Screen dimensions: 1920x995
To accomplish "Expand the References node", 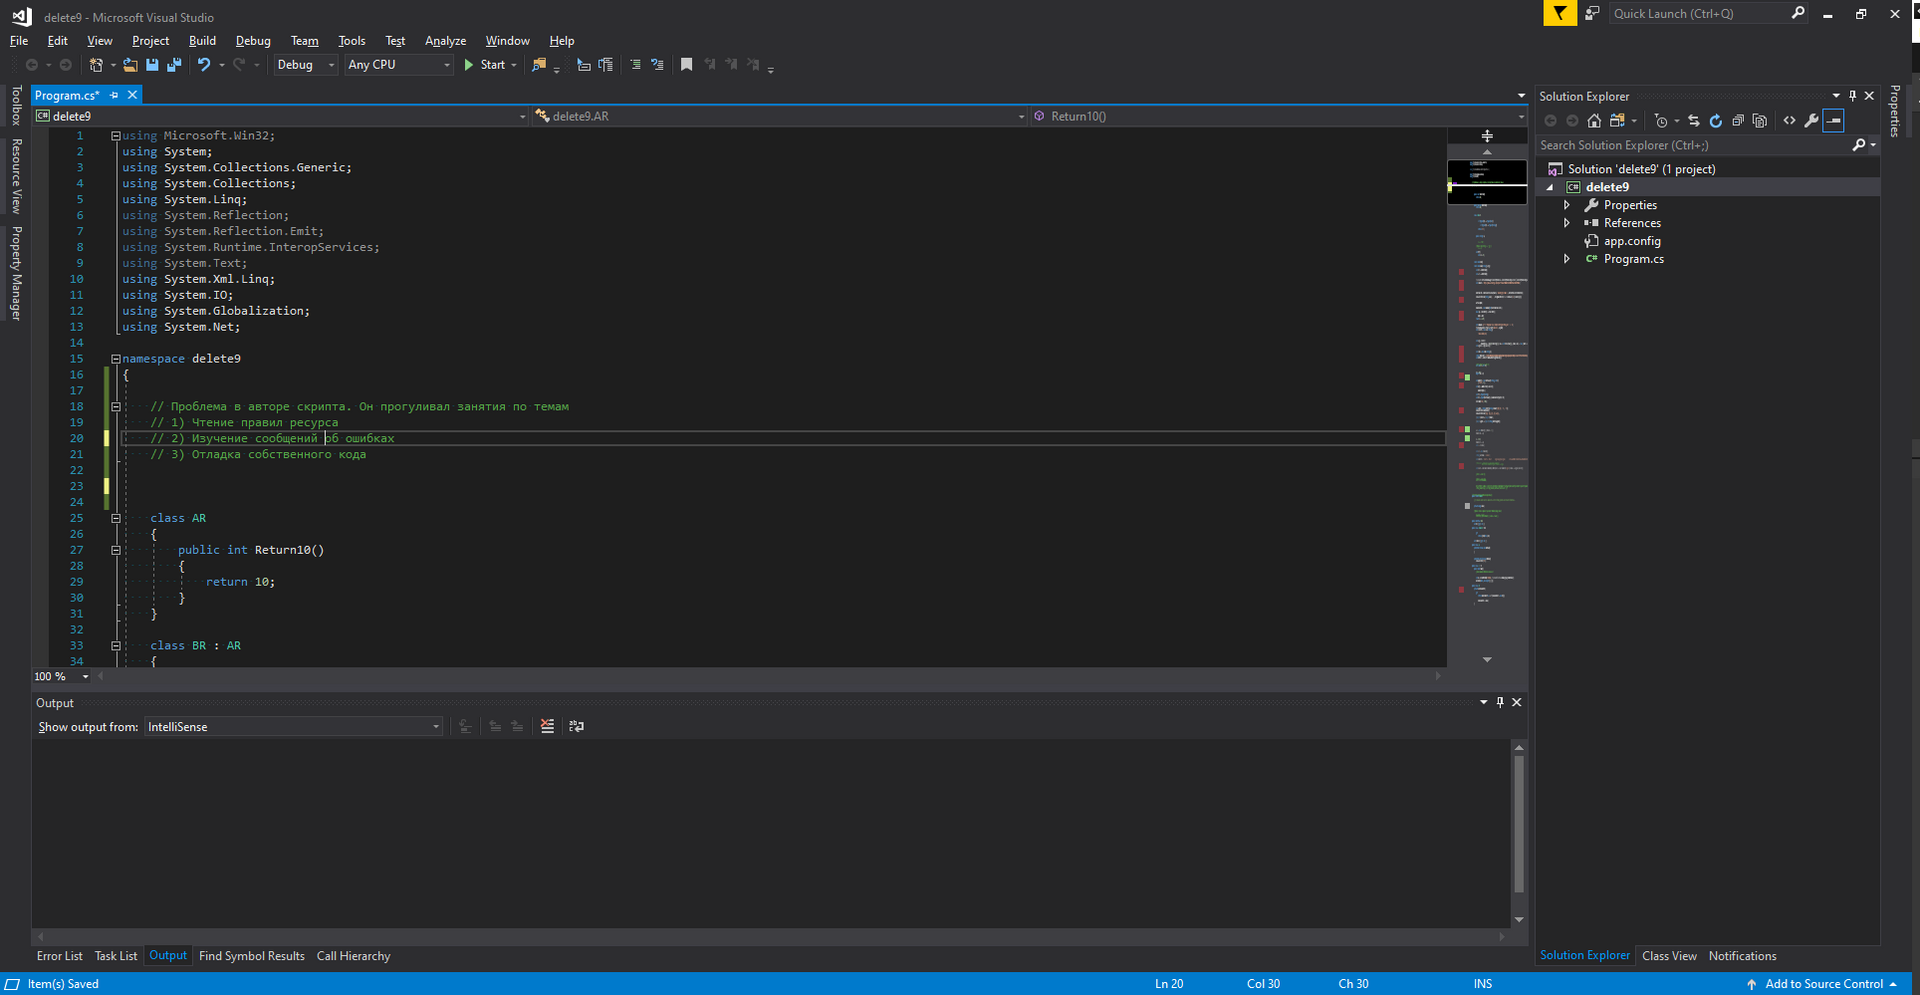I will coord(1567,223).
